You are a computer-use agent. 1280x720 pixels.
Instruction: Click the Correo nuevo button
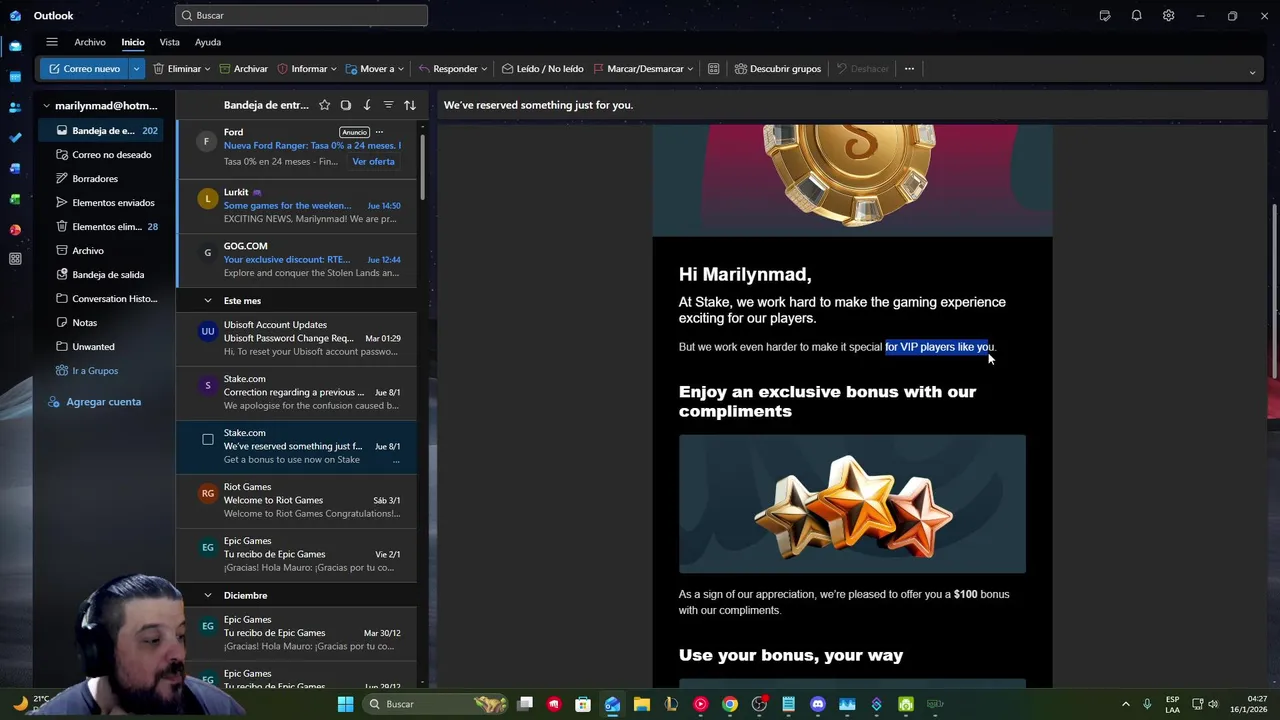pyautogui.click(x=84, y=69)
